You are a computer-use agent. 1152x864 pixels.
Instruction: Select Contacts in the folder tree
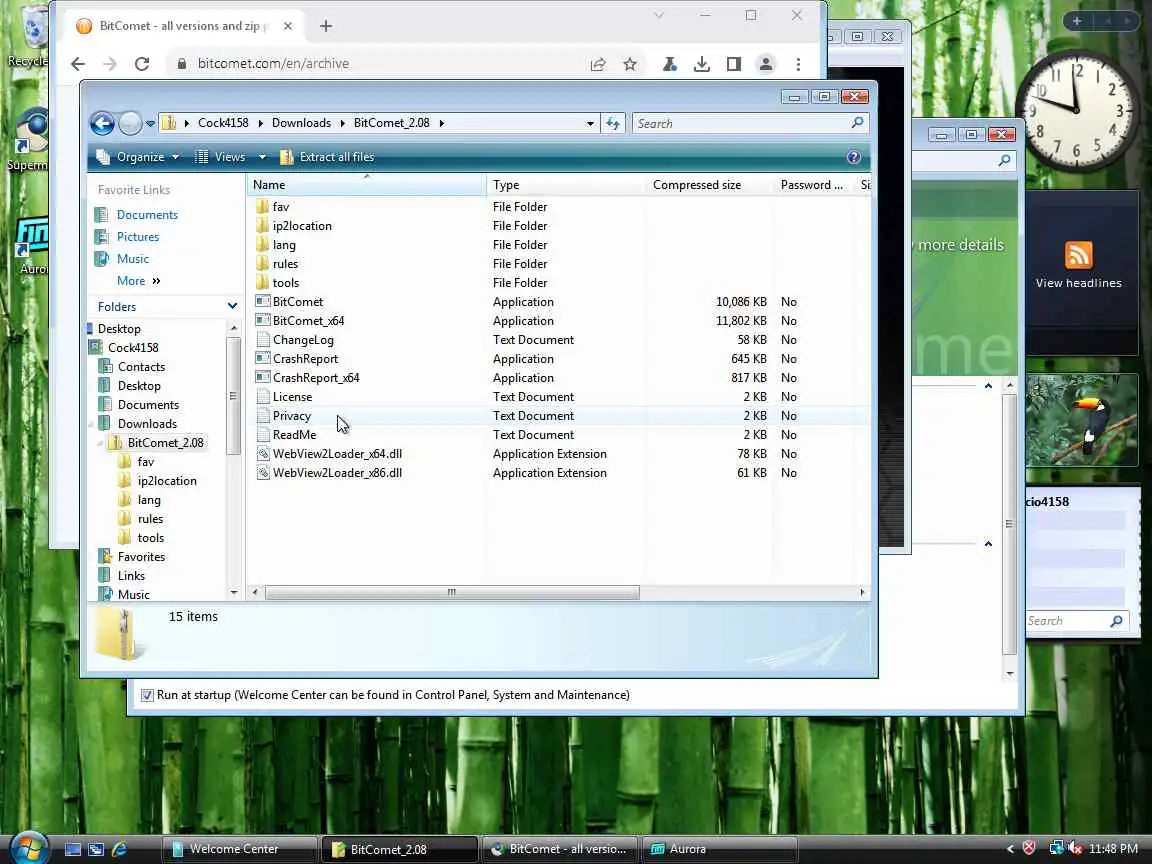(141, 367)
